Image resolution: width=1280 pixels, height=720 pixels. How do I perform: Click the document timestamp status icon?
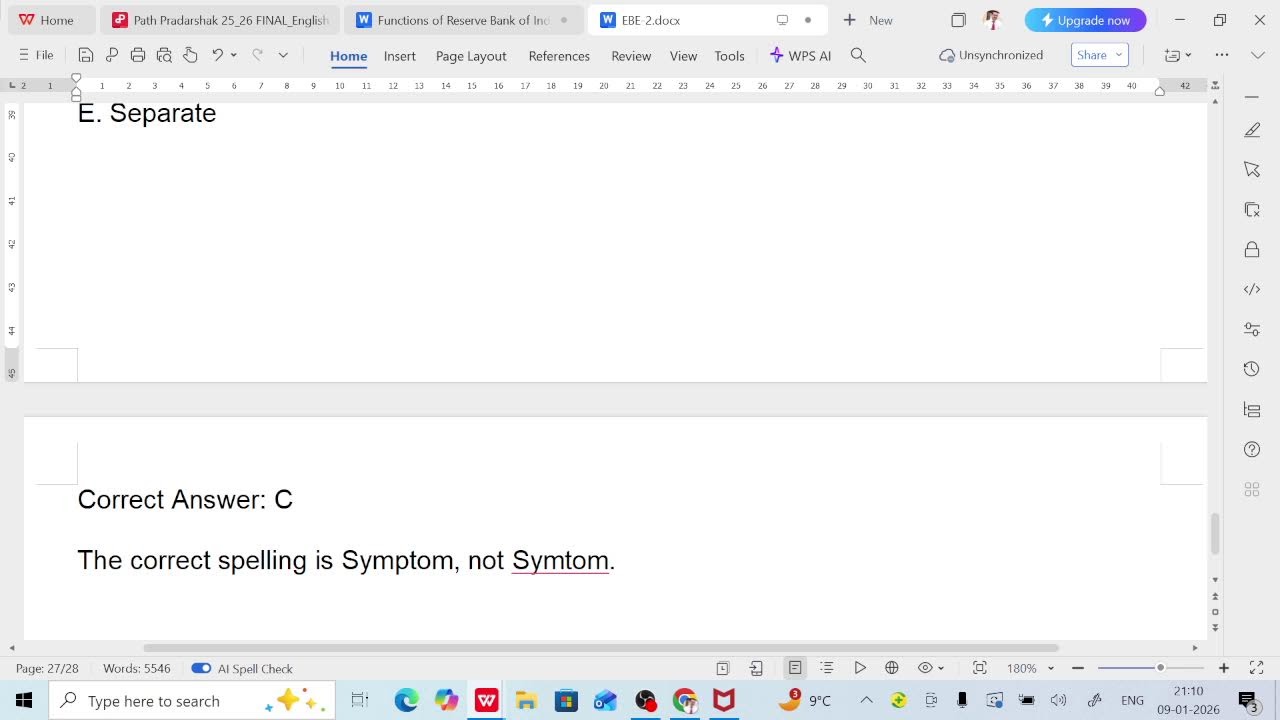click(x=723, y=668)
